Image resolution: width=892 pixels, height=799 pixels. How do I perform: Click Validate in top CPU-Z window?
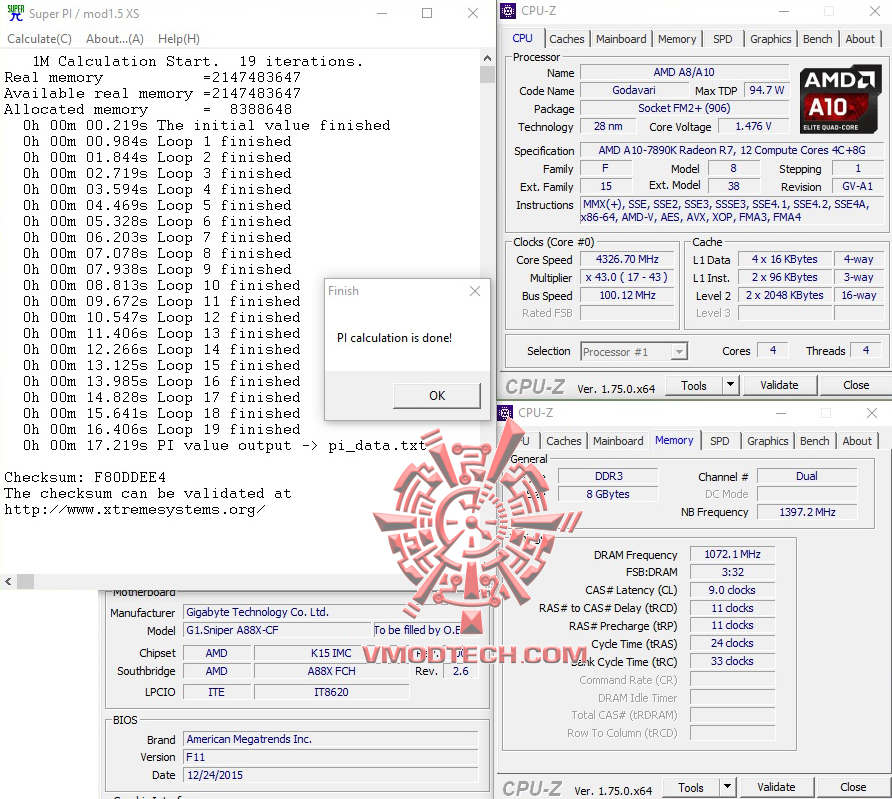(779, 386)
